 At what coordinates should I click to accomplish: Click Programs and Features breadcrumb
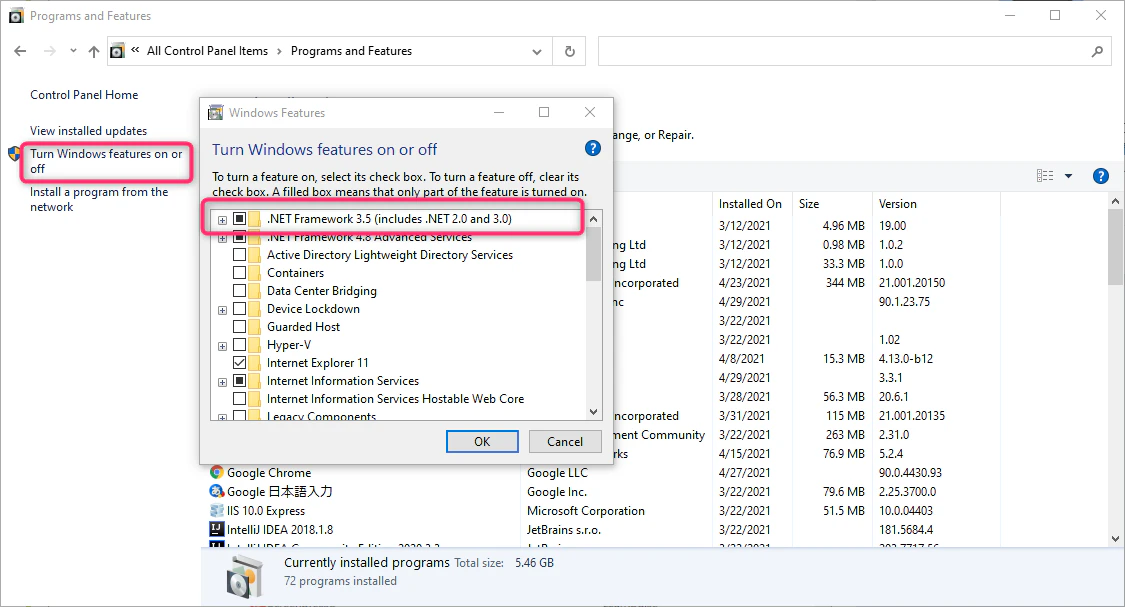tap(352, 51)
